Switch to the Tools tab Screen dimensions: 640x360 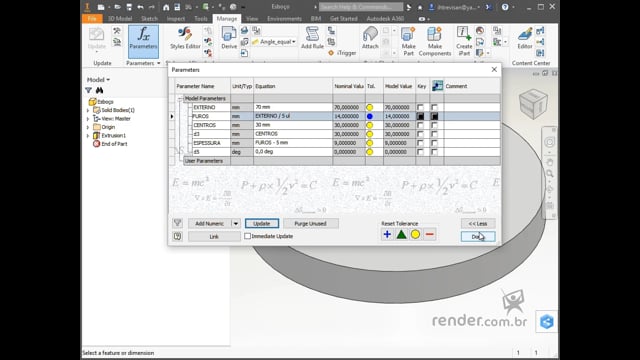(201, 19)
